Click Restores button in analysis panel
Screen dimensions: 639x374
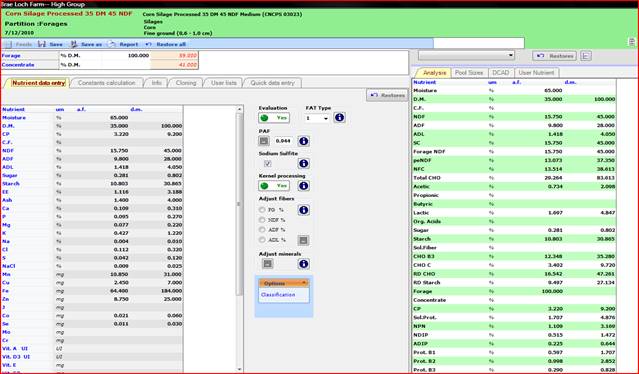pyautogui.click(x=555, y=56)
